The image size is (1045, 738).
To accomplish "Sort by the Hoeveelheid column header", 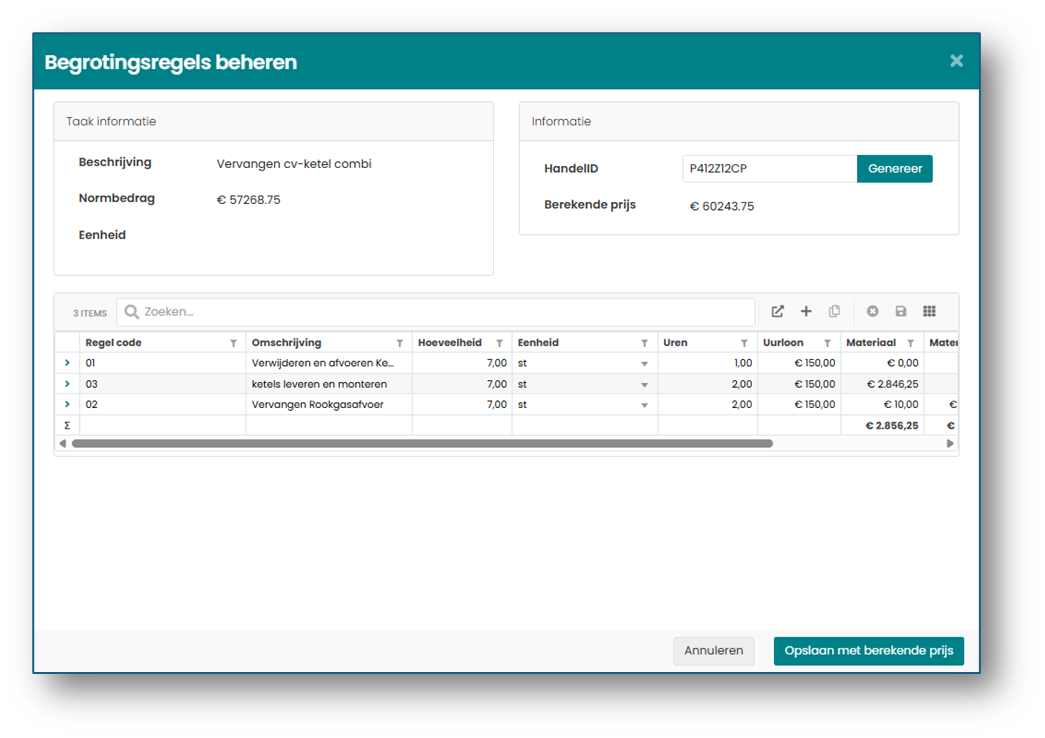I will (x=450, y=343).
